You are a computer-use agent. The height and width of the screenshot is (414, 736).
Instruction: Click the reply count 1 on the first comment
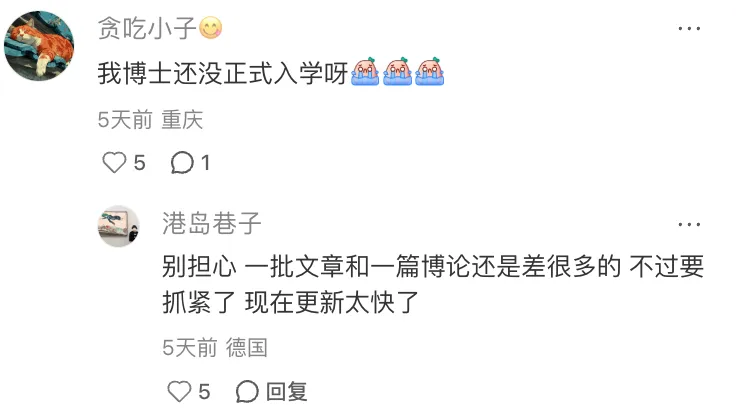click(x=205, y=163)
